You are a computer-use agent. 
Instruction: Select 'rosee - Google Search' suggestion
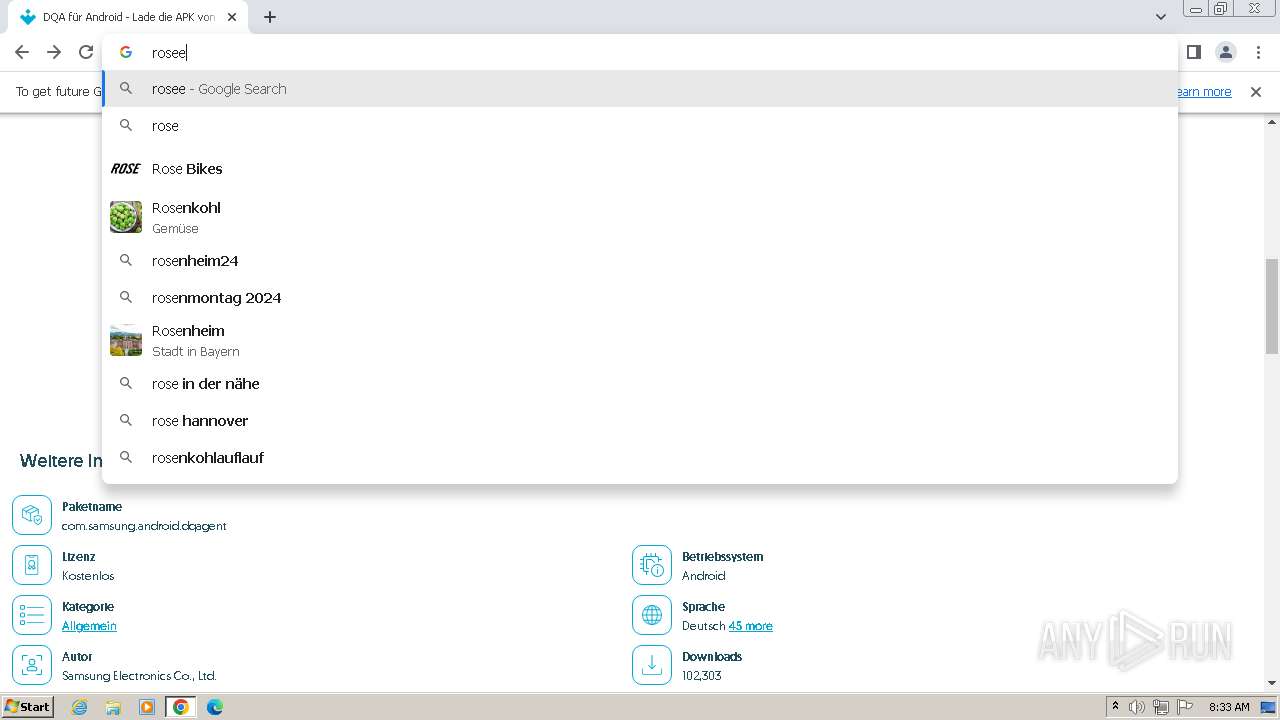click(x=640, y=89)
